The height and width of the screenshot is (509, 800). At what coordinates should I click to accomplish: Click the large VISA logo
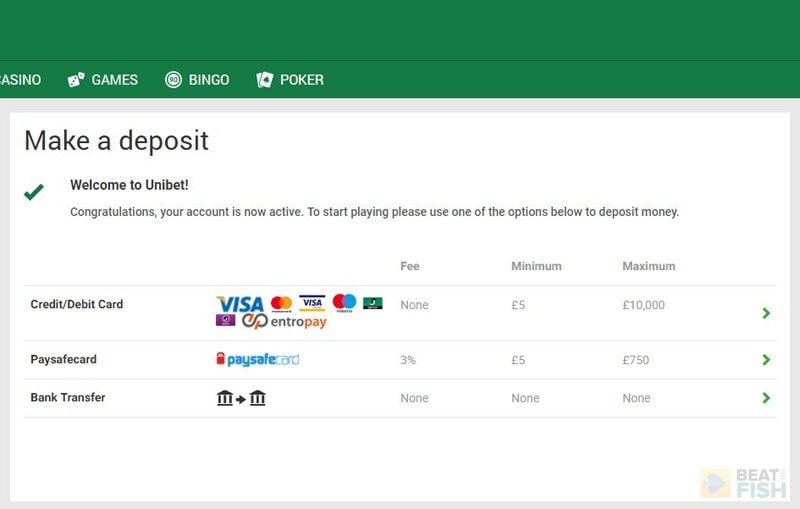coord(240,304)
